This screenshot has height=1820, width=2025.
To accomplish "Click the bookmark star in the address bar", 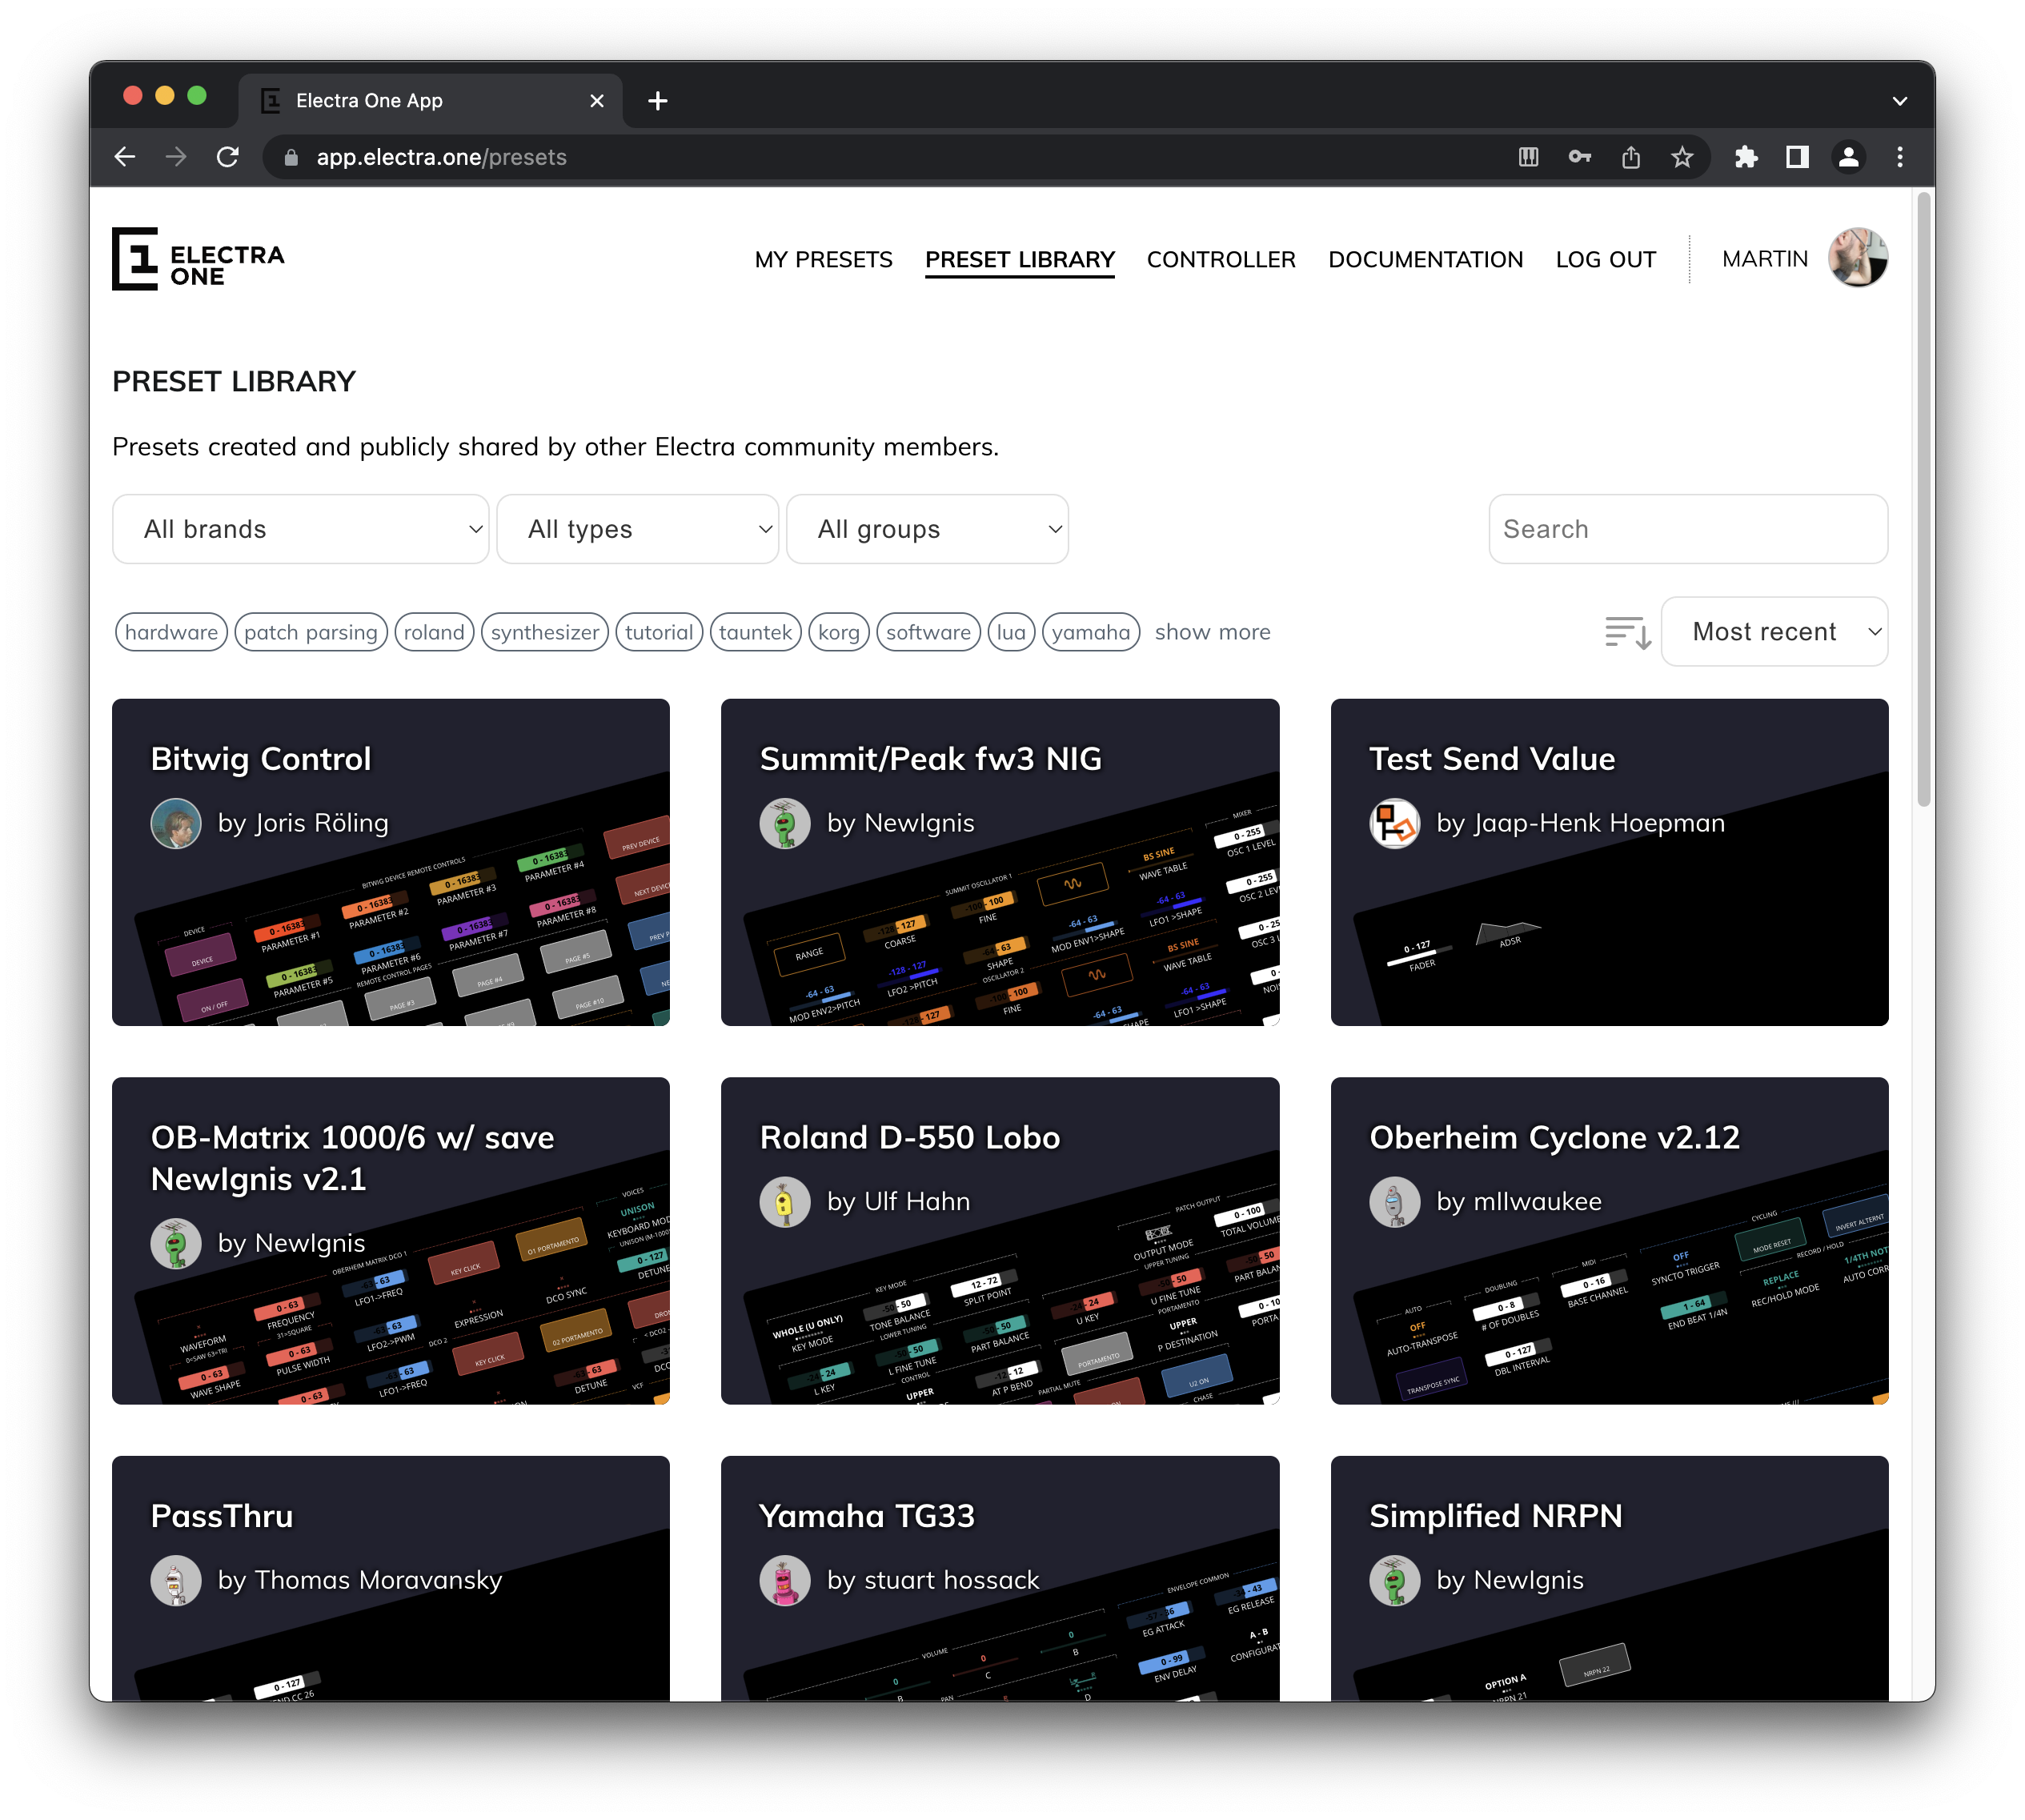I will point(1681,157).
